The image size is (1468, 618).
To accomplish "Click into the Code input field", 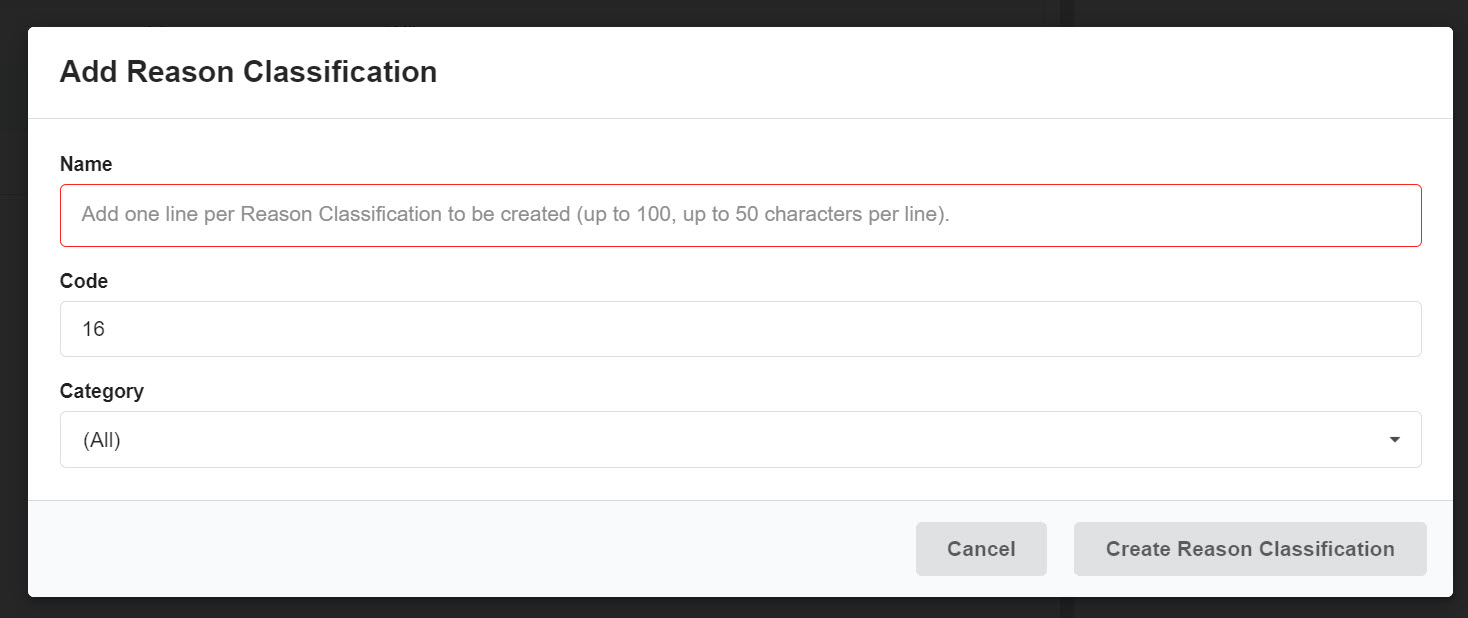I will [x=740, y=329].
